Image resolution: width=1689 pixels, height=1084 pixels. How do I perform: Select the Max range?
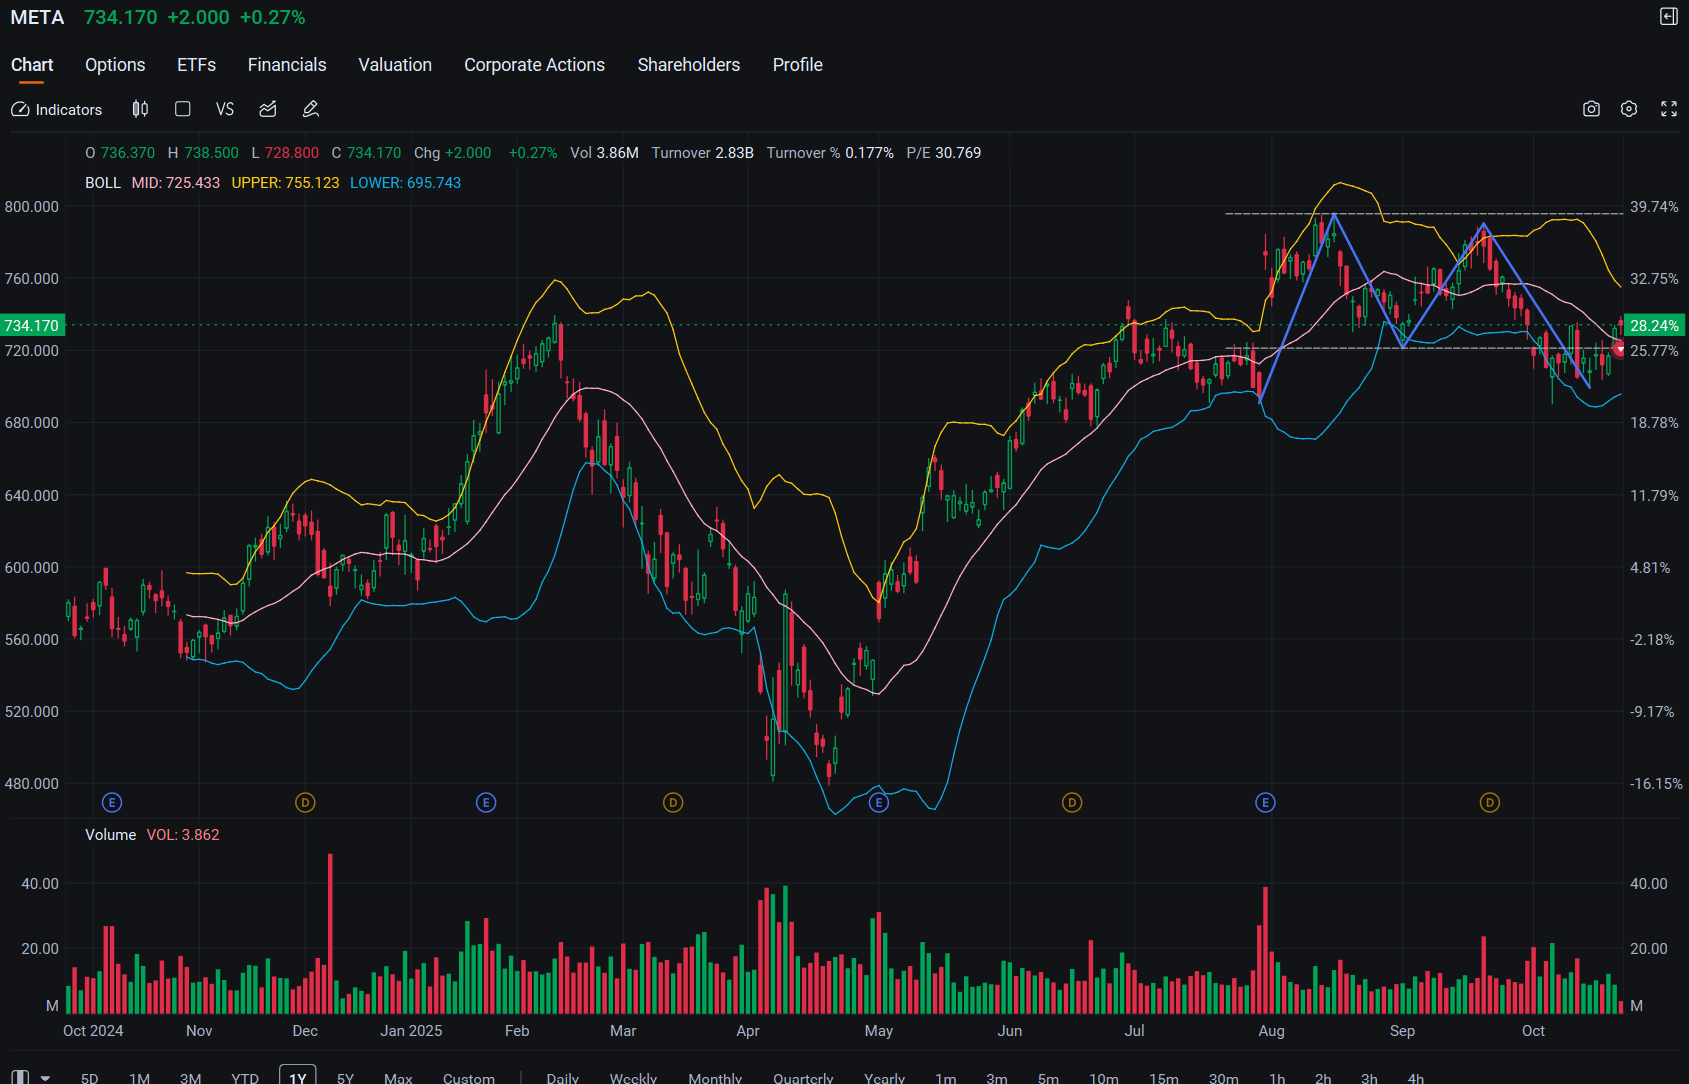398,1078
